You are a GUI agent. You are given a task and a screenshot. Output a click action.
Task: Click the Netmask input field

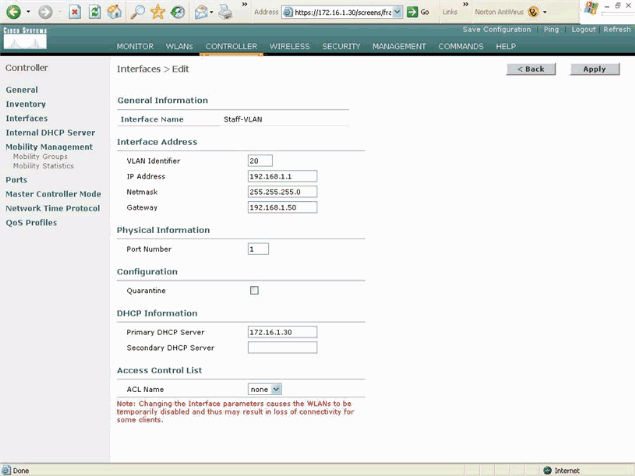[282, 192]
